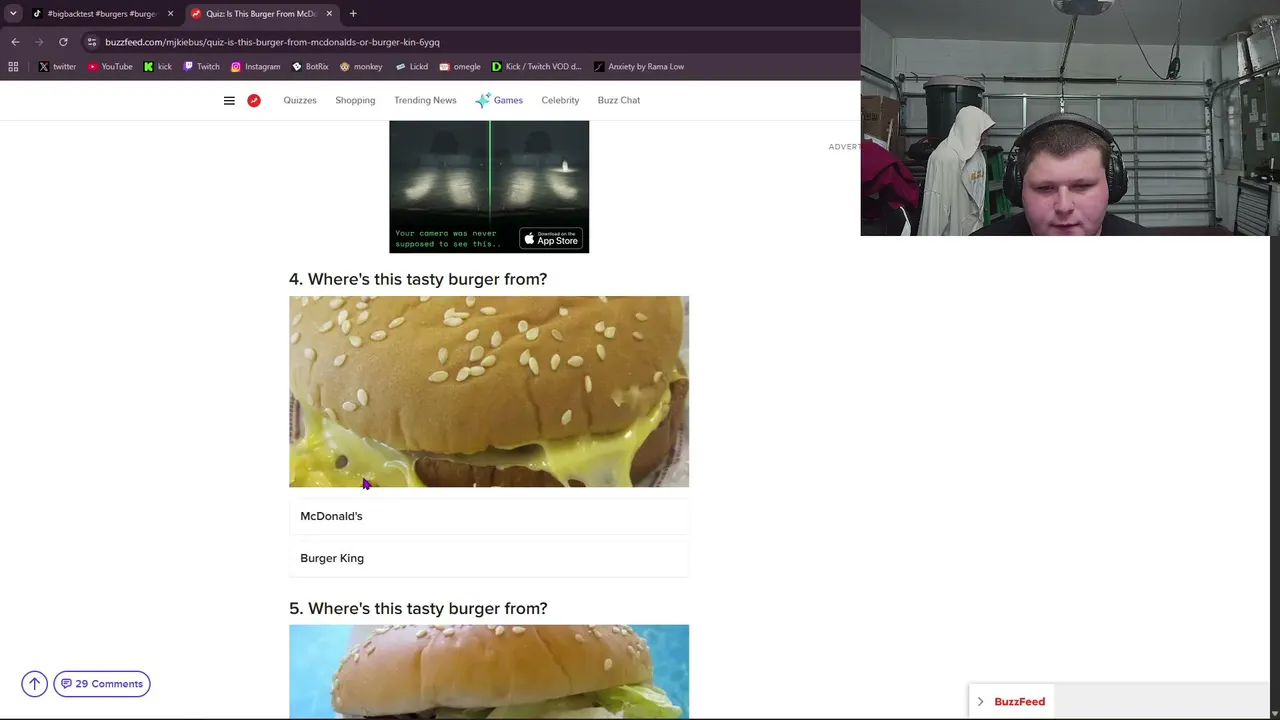Click the BuzzFeed label in bottom panel
This screenshot has width=1280, height=720.
1020,702
